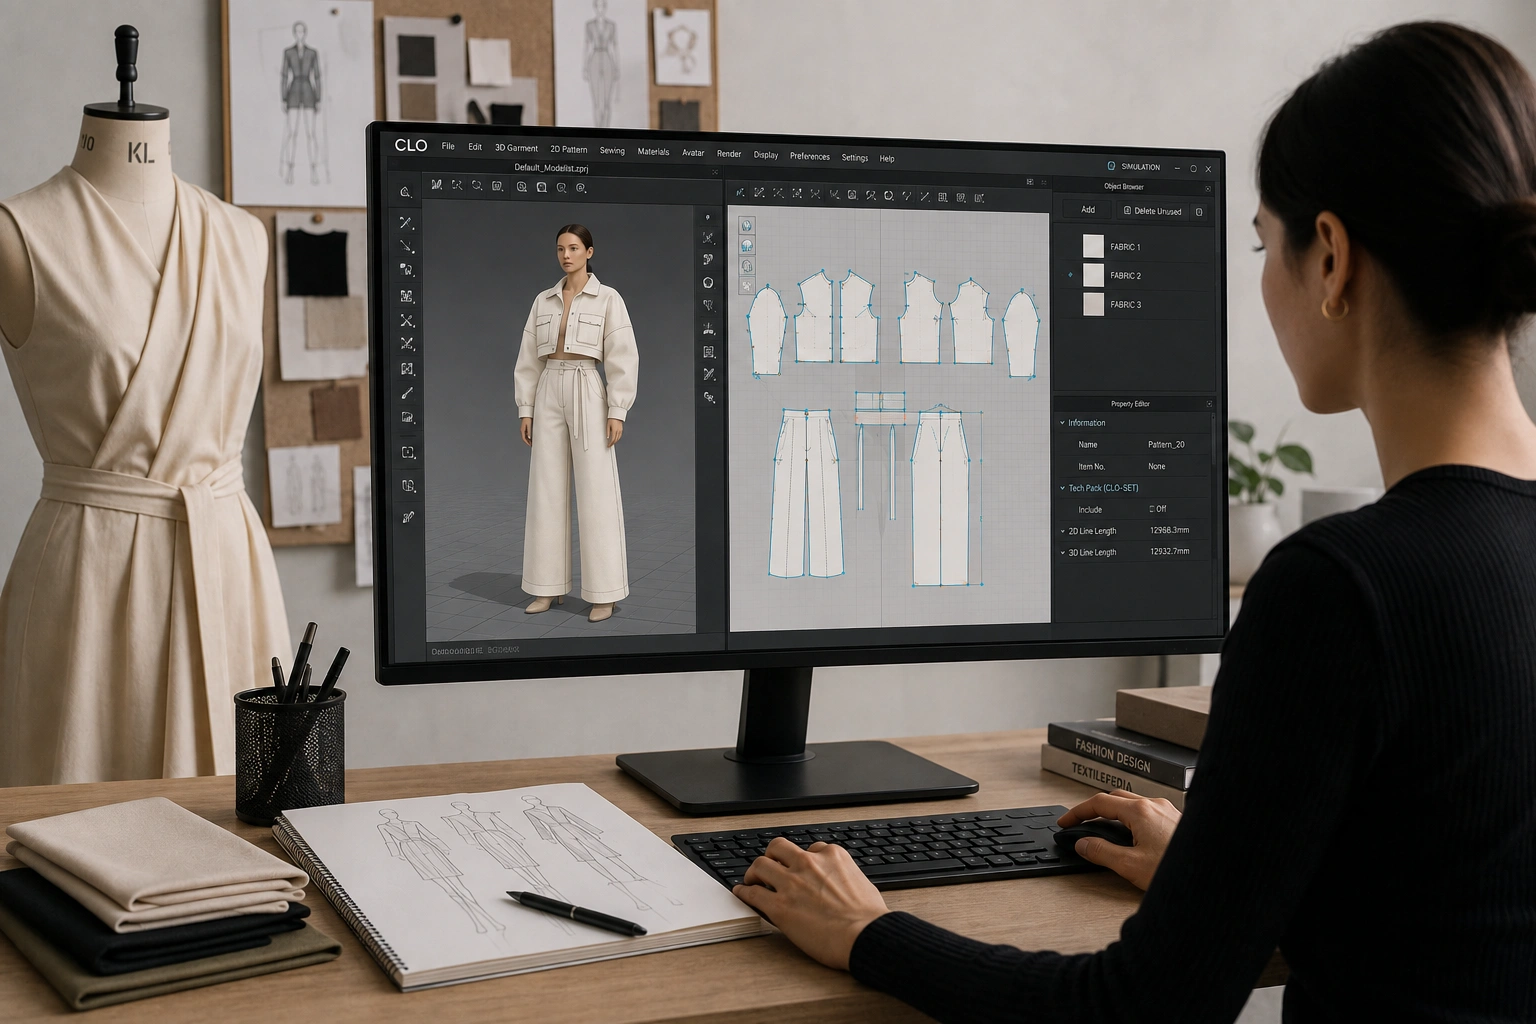Click the Item No. value None
This screenshot has height=1024, width=1536.
(1157, 466)
